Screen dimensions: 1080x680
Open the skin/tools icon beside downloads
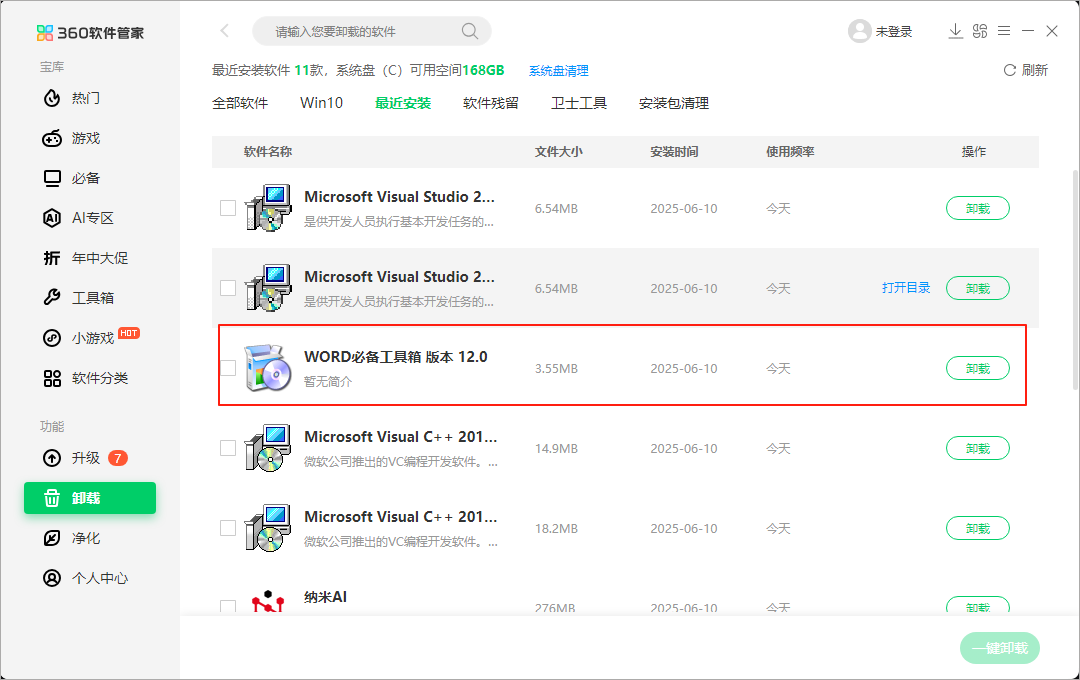pyautogui.click(x=979, y=31)
